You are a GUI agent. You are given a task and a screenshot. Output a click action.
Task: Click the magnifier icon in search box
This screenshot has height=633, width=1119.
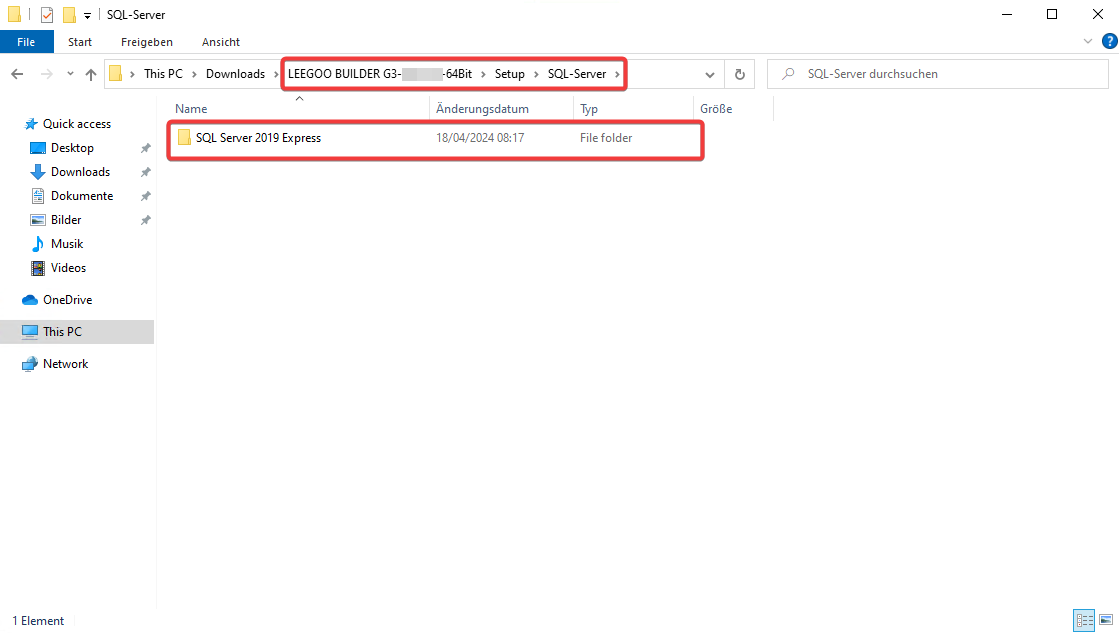(x=789, y=74)
